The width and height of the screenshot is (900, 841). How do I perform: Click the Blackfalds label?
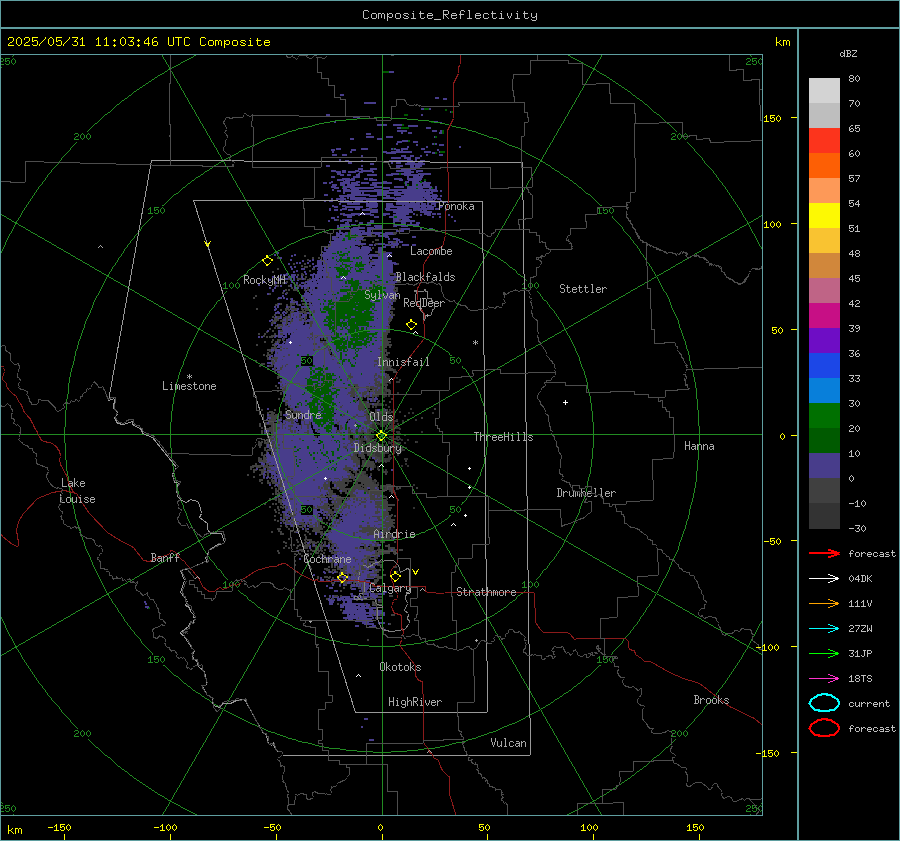[x=425, y=277]
